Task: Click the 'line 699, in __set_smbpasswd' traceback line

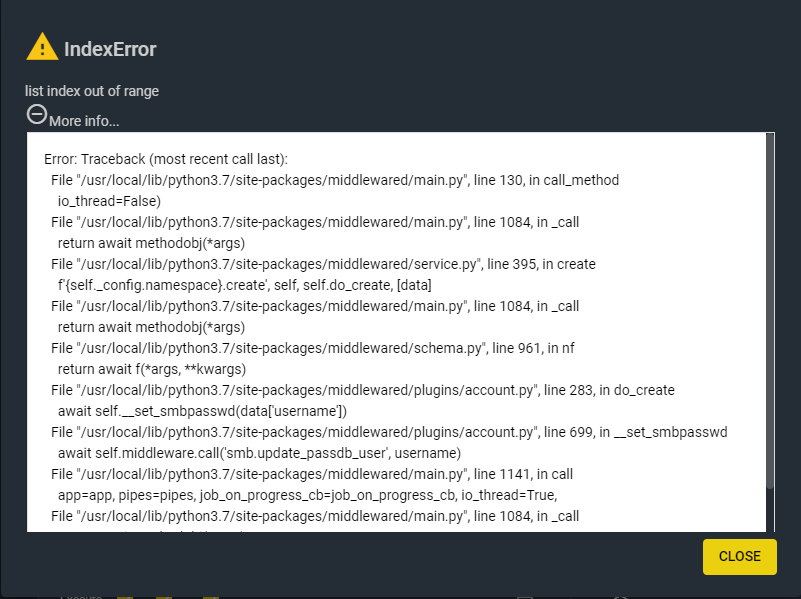Action: [x=389, y=432]
